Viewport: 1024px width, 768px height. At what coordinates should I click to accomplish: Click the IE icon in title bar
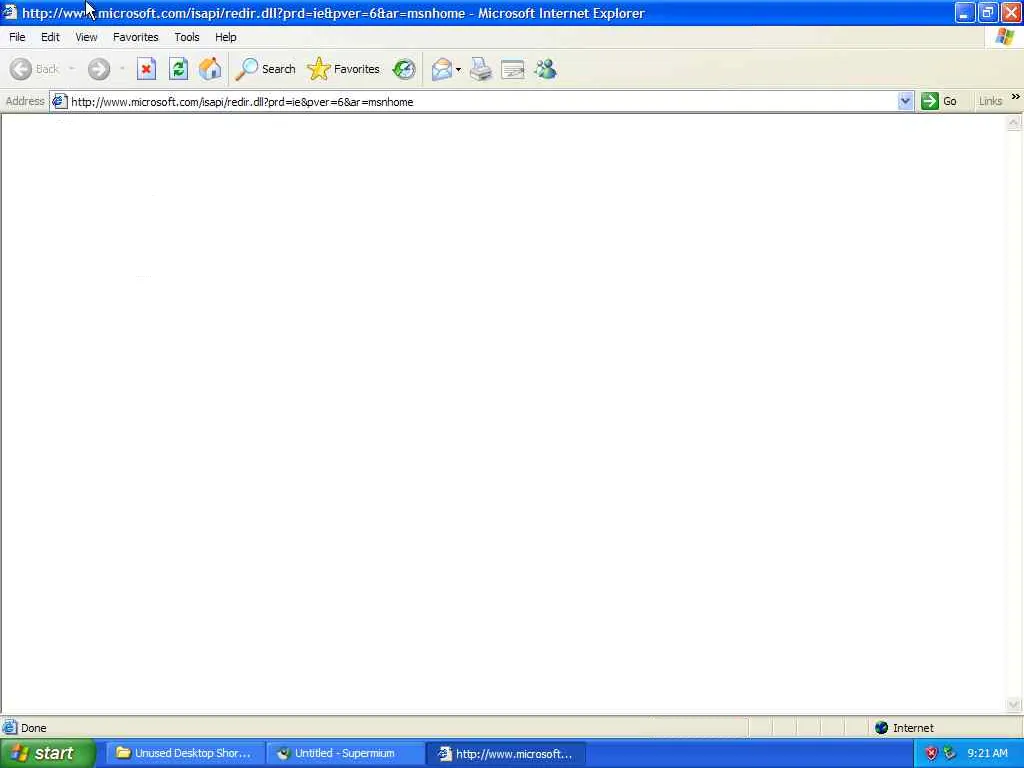pyautogui.click(x=10, y=12)
